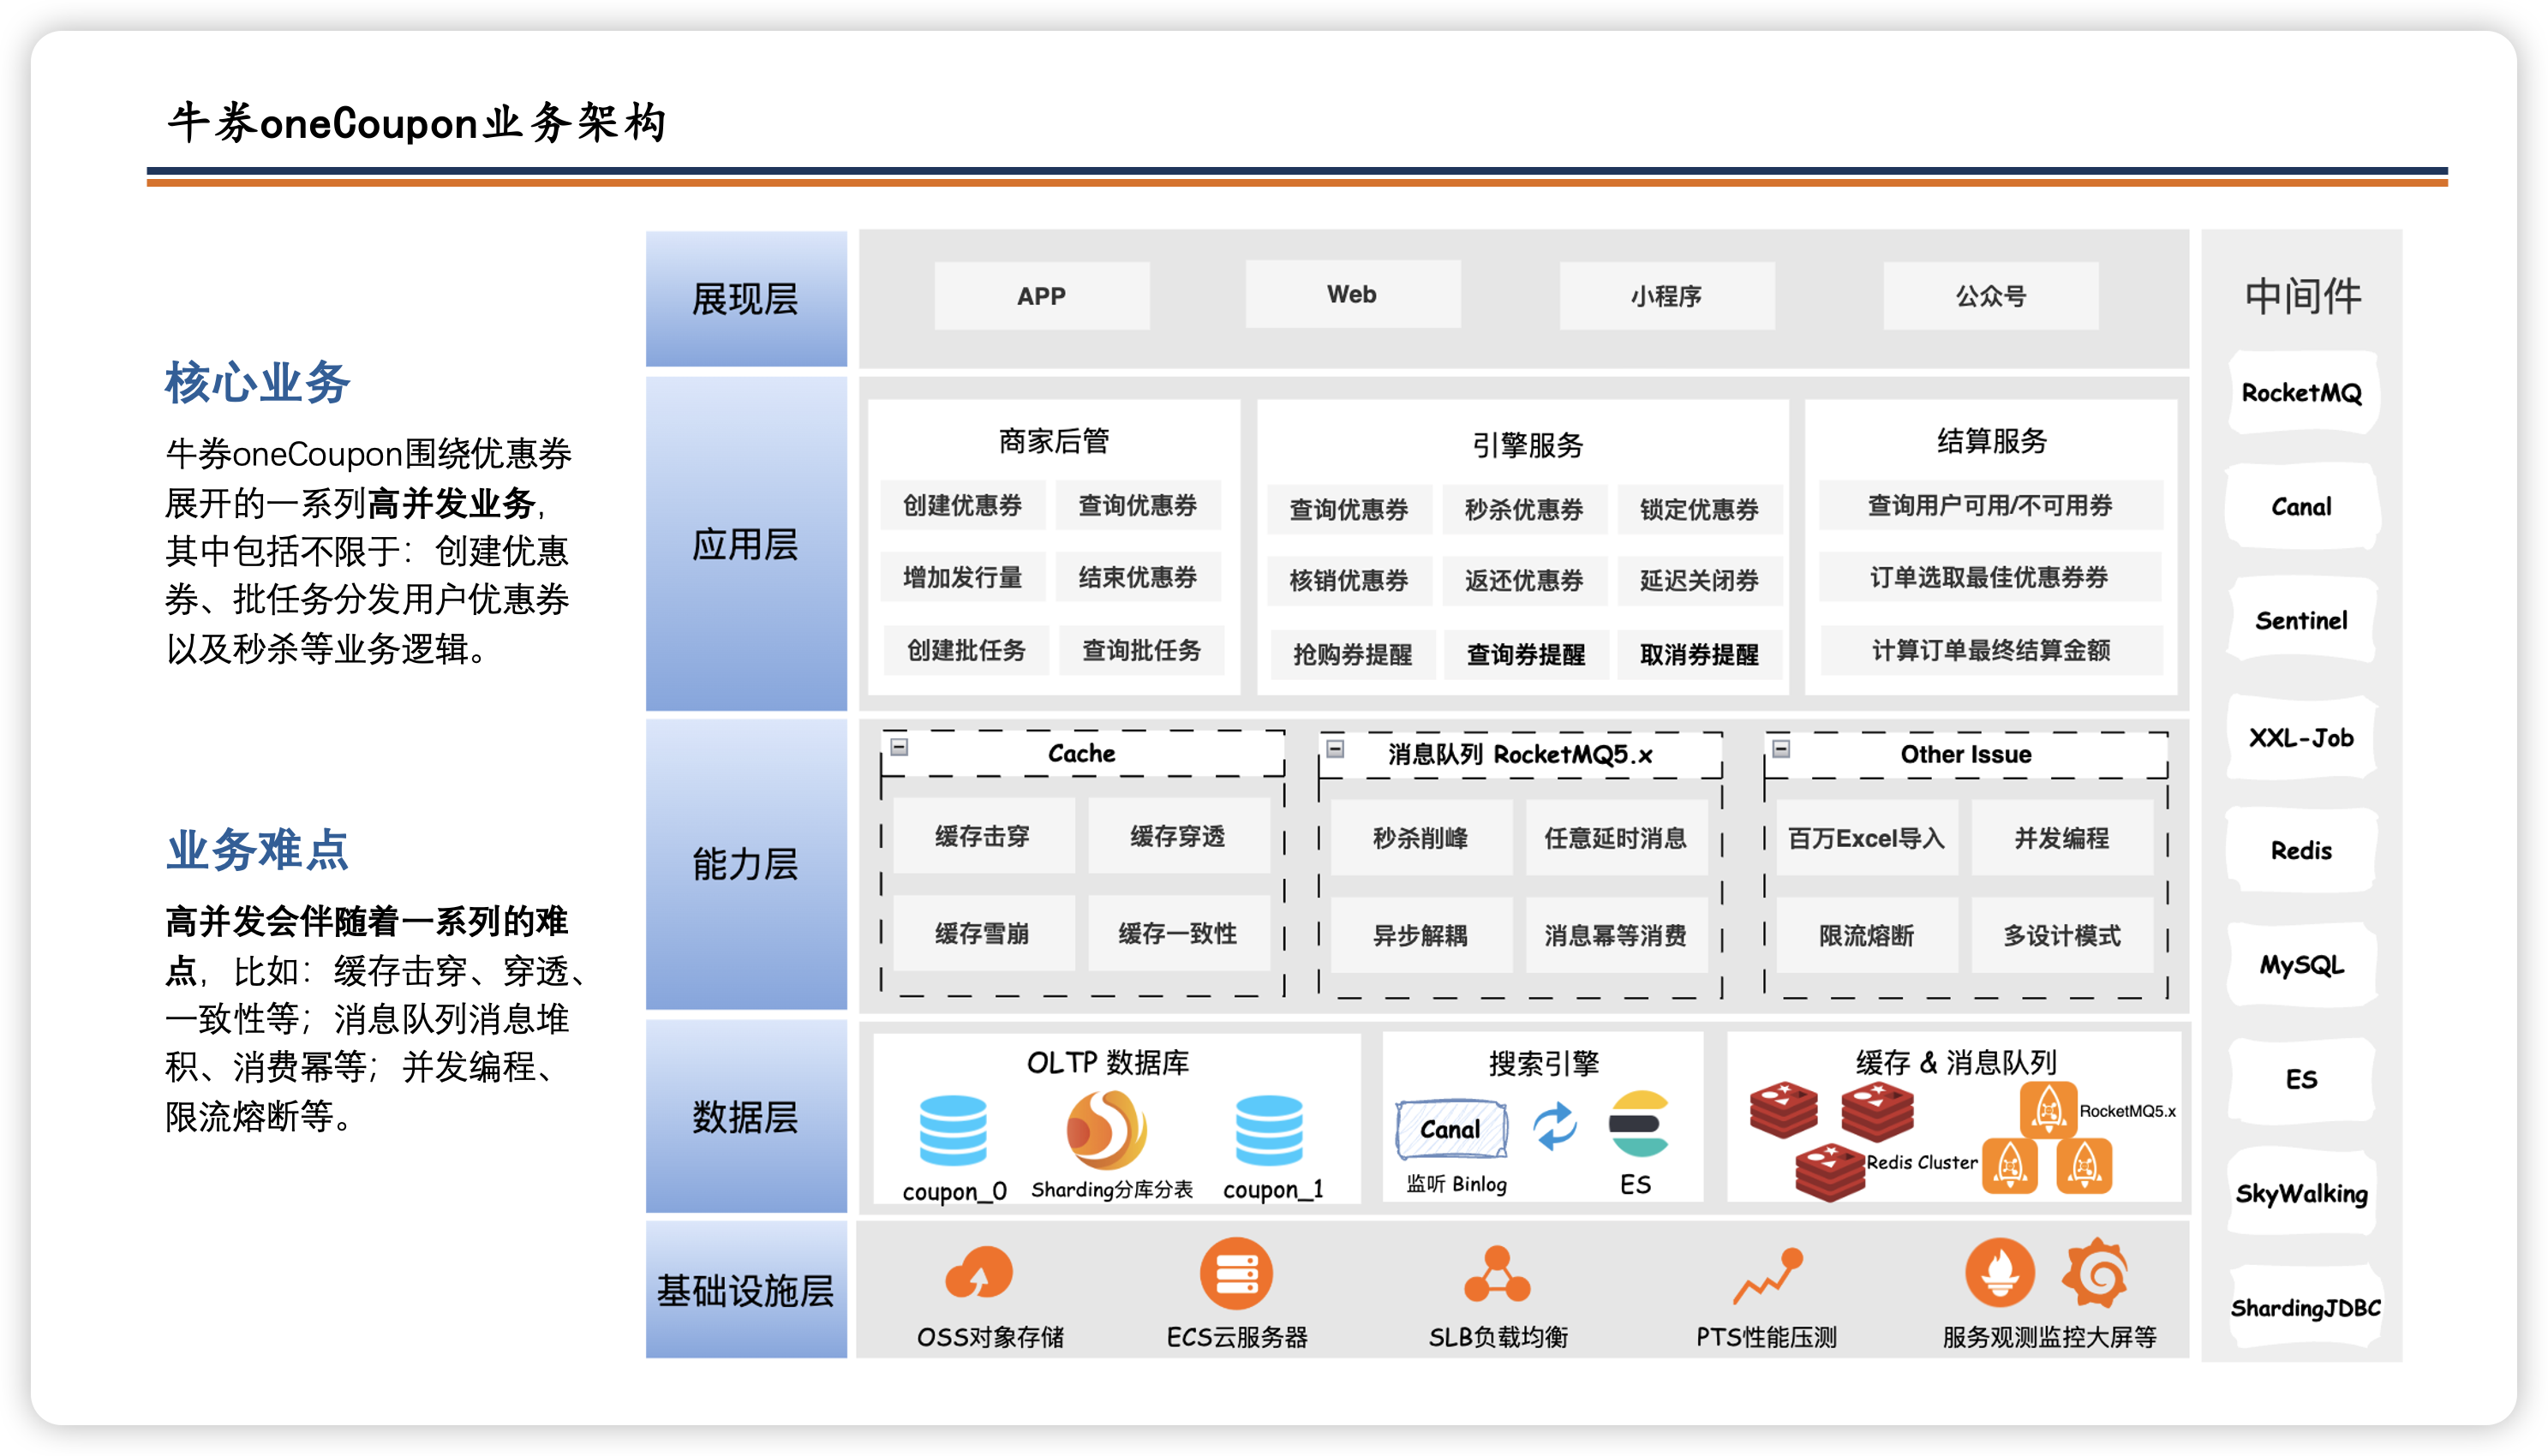The width and height of the screenshot is (2548, 1456).
Task: Click the blue sync arrows icon beside Canal
Action: click(1555, 1127)
